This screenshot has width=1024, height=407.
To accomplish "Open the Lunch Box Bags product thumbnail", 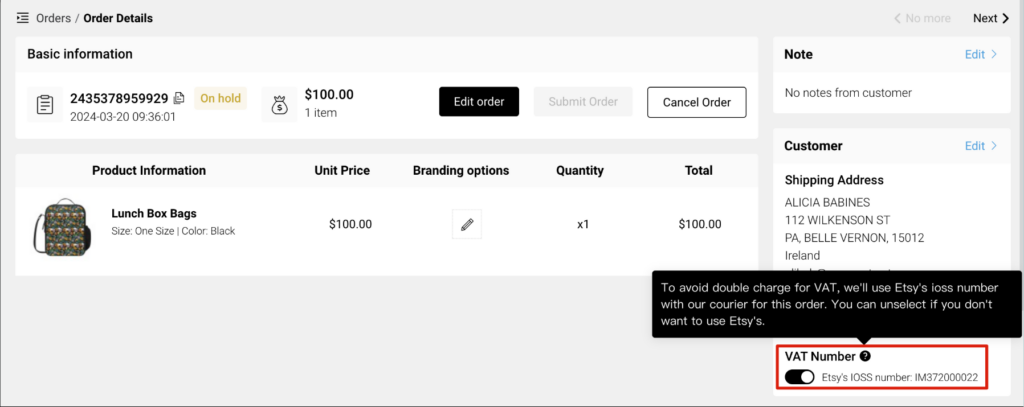I will pyautogui.click(x=63, y=227).
